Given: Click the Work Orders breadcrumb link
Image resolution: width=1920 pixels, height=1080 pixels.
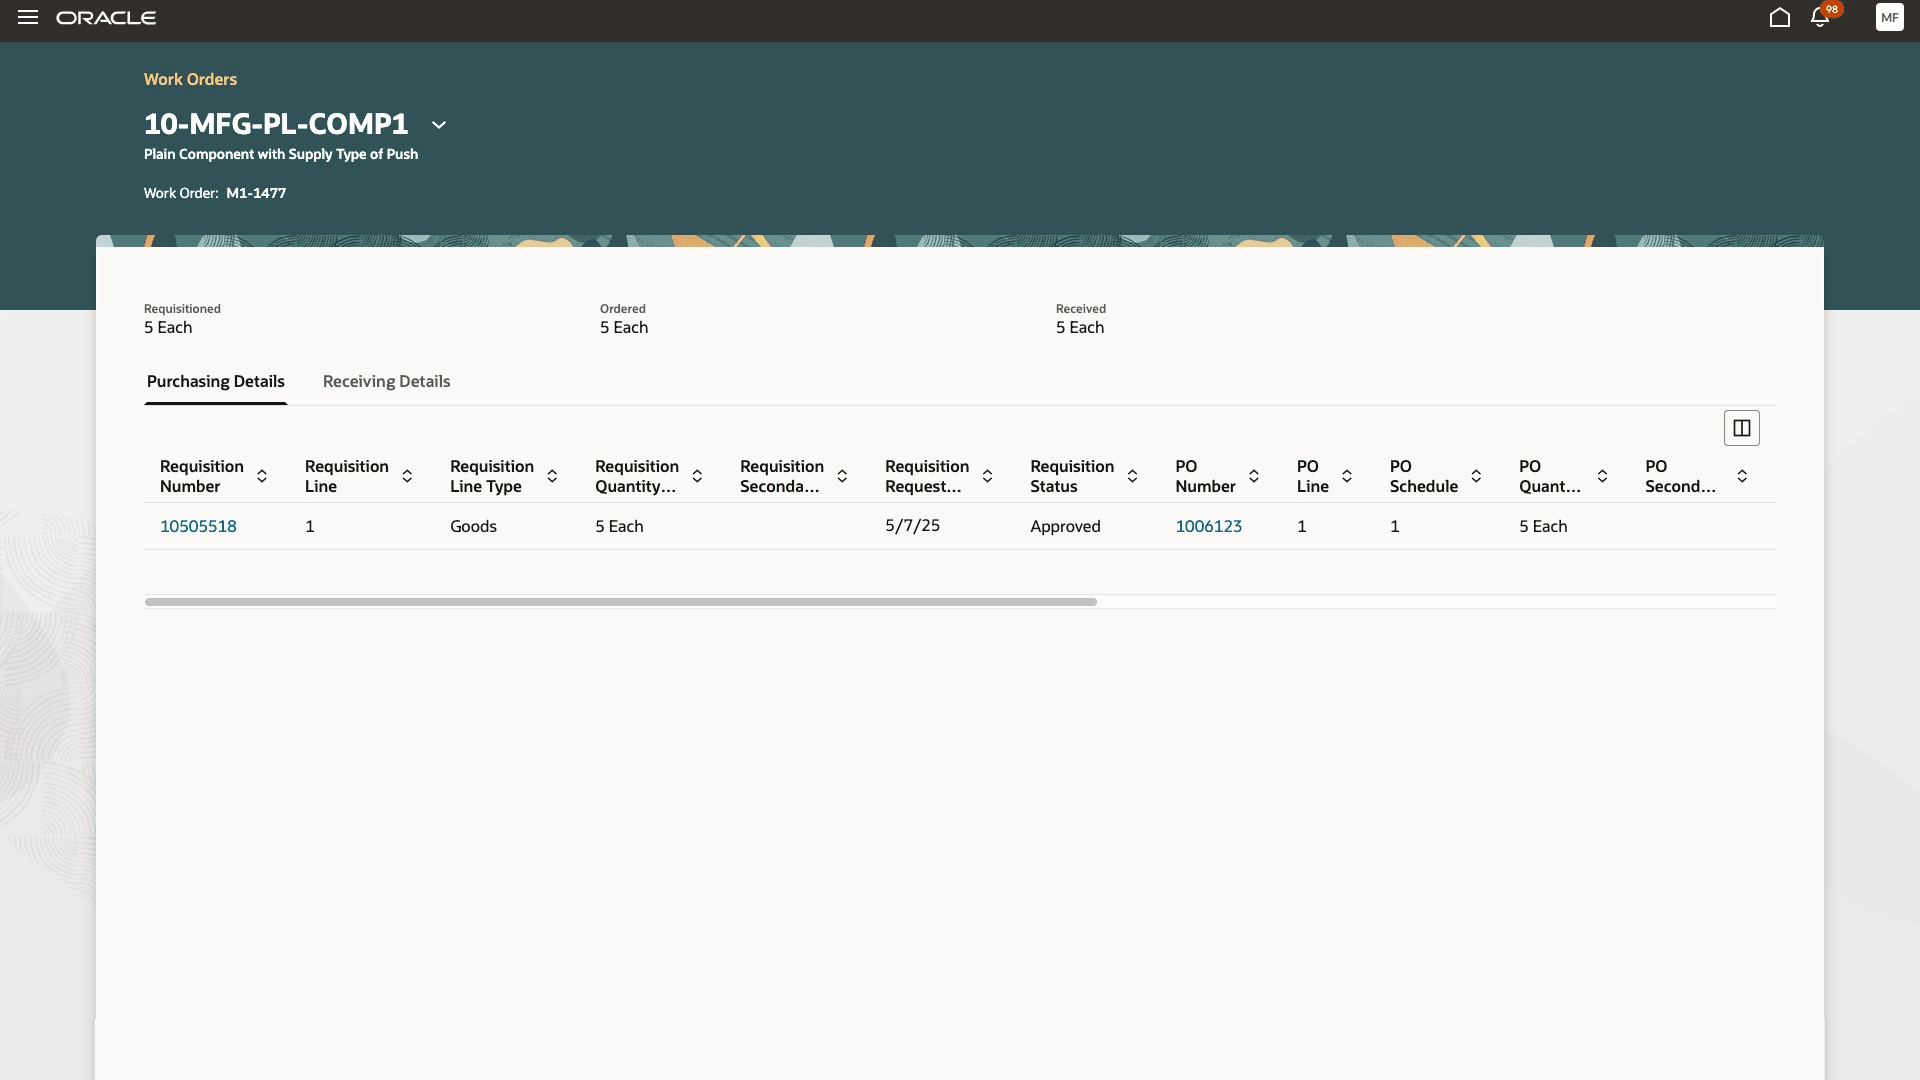Looking at the screenshot, I should [x=190, y=79].
